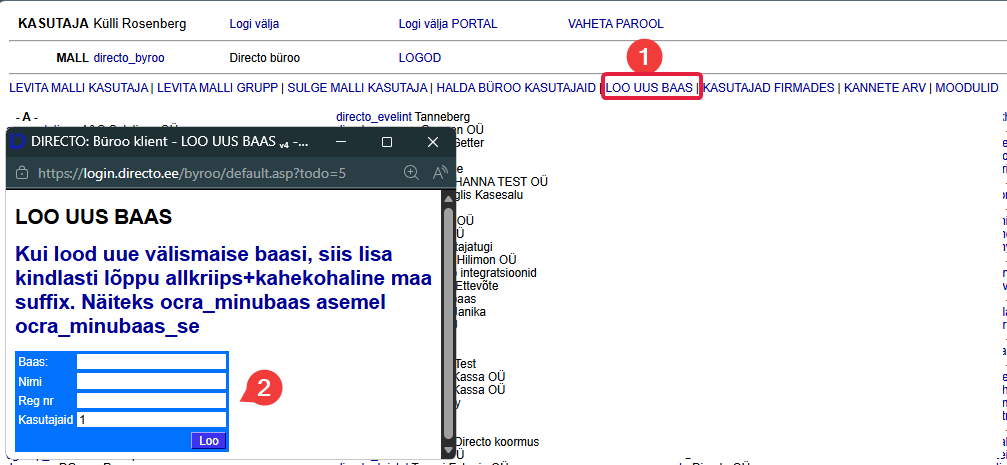Click the Directo logo in popup title bar

pyautogui.click(x=17, y=142)
